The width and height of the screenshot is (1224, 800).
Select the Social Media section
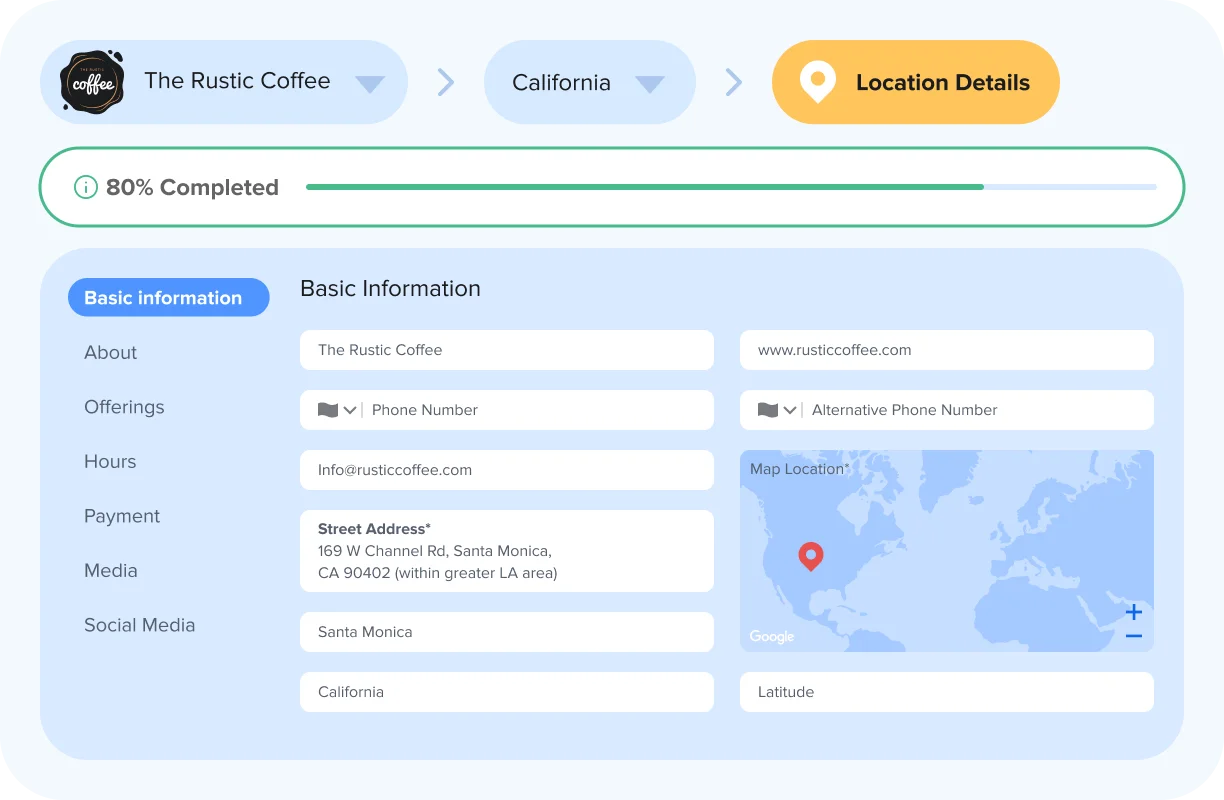tap(139, 625)
